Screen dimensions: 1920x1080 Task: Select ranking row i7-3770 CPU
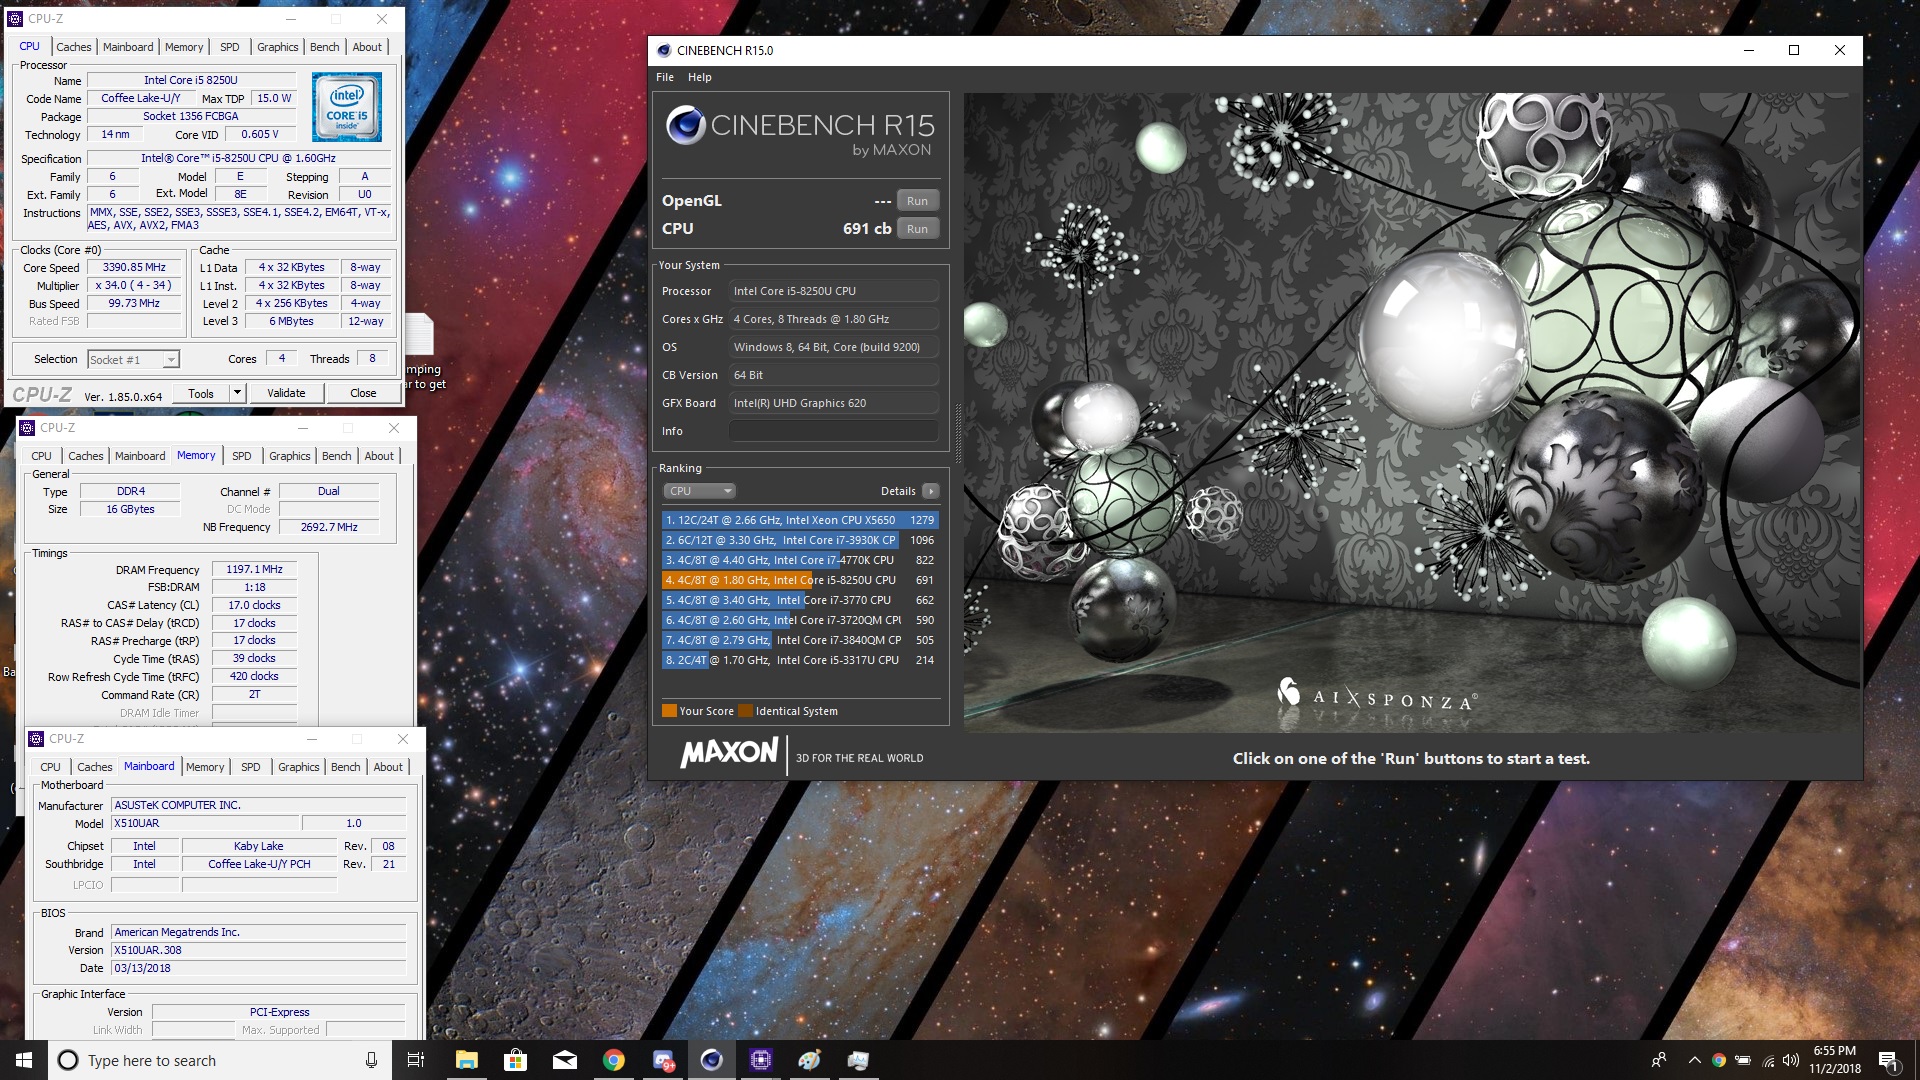pos(799,600)
